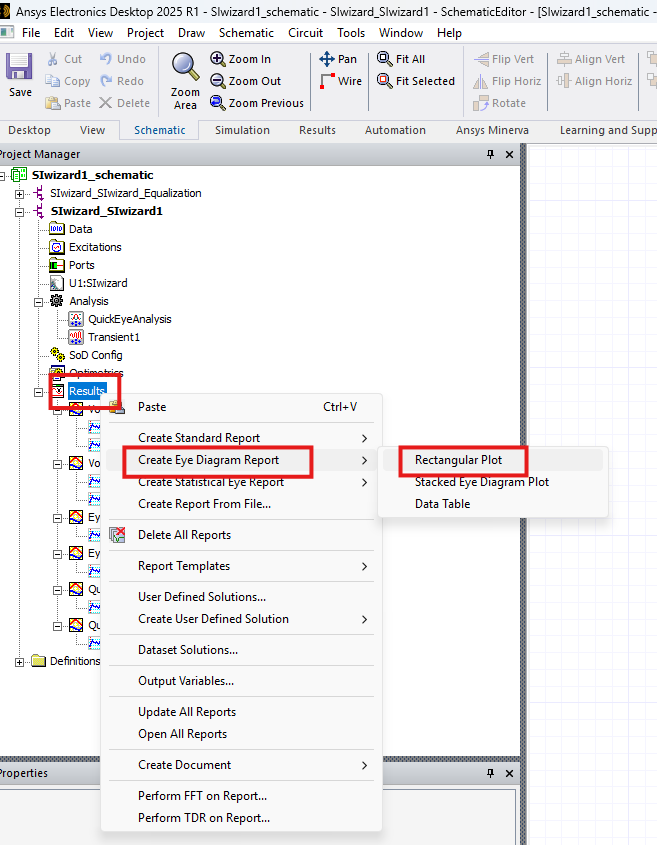Open the Schematic menu in the menu bar
The width and height of the screenshot is (657, 845).
click(x=246, y=33)
